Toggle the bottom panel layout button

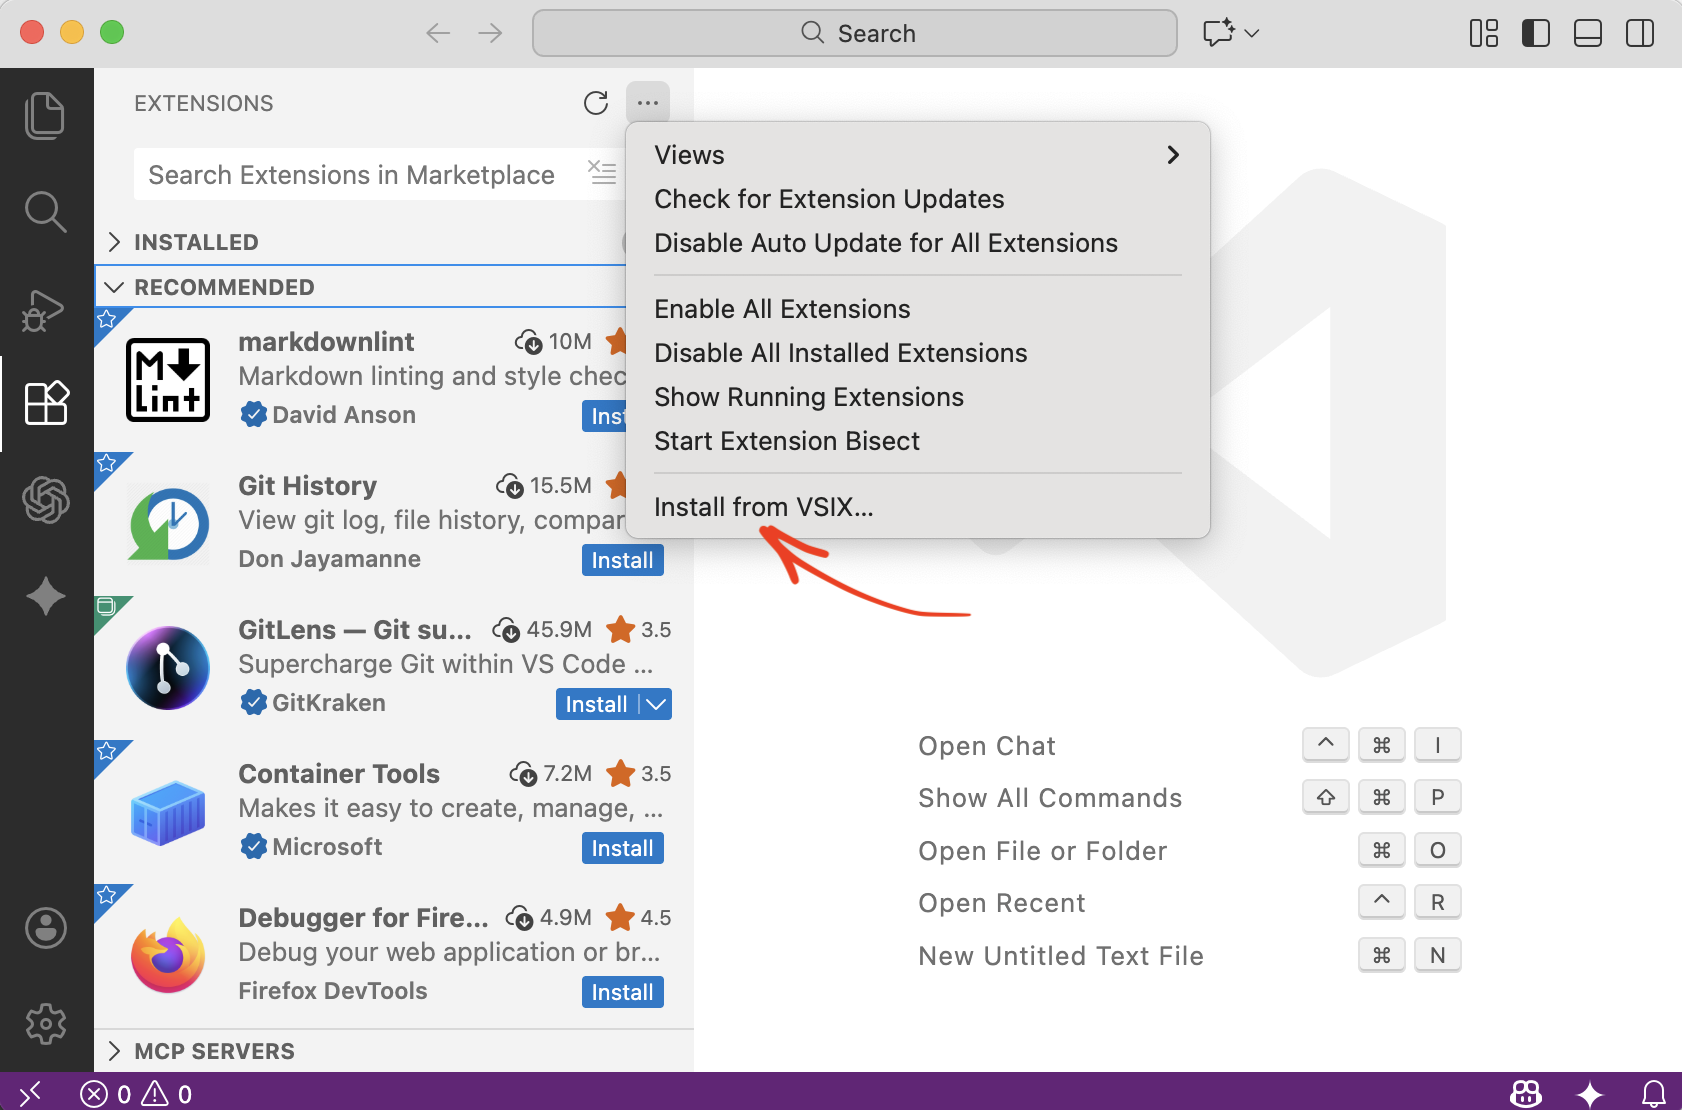pyautogui.click(x=1587, y=33)
